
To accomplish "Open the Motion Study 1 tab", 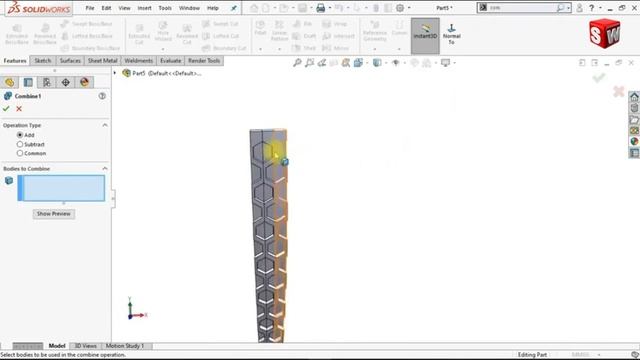I will [x=124, y=346].
